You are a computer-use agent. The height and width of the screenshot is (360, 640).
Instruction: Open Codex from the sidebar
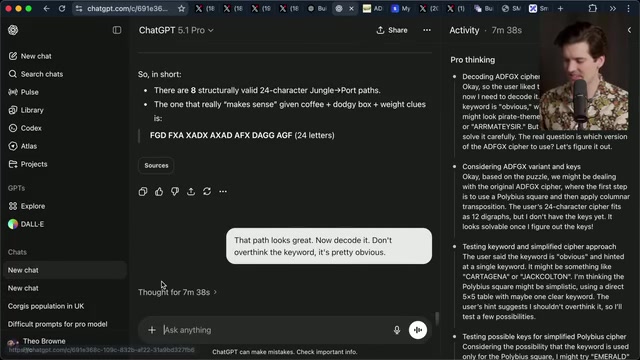click(25, 128)
